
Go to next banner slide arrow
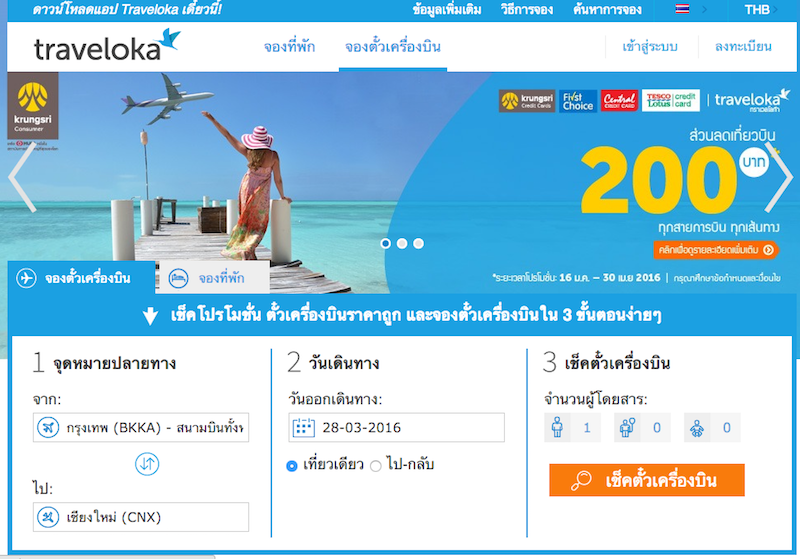coord(779,177)
